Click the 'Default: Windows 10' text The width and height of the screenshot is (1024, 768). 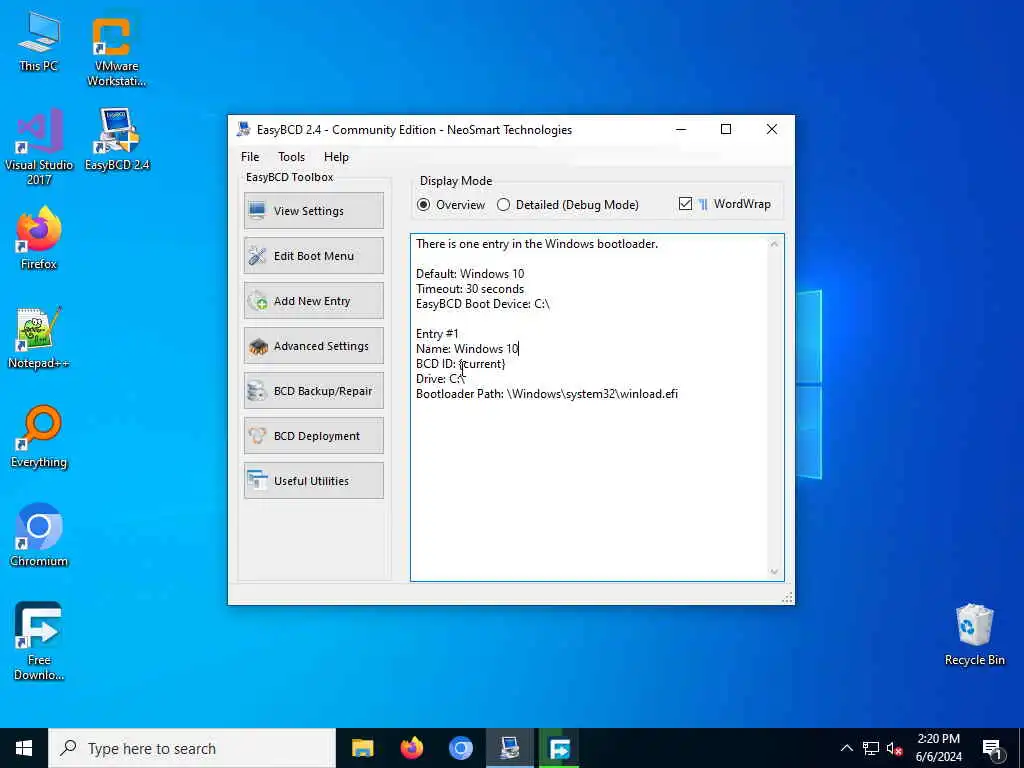470,274
